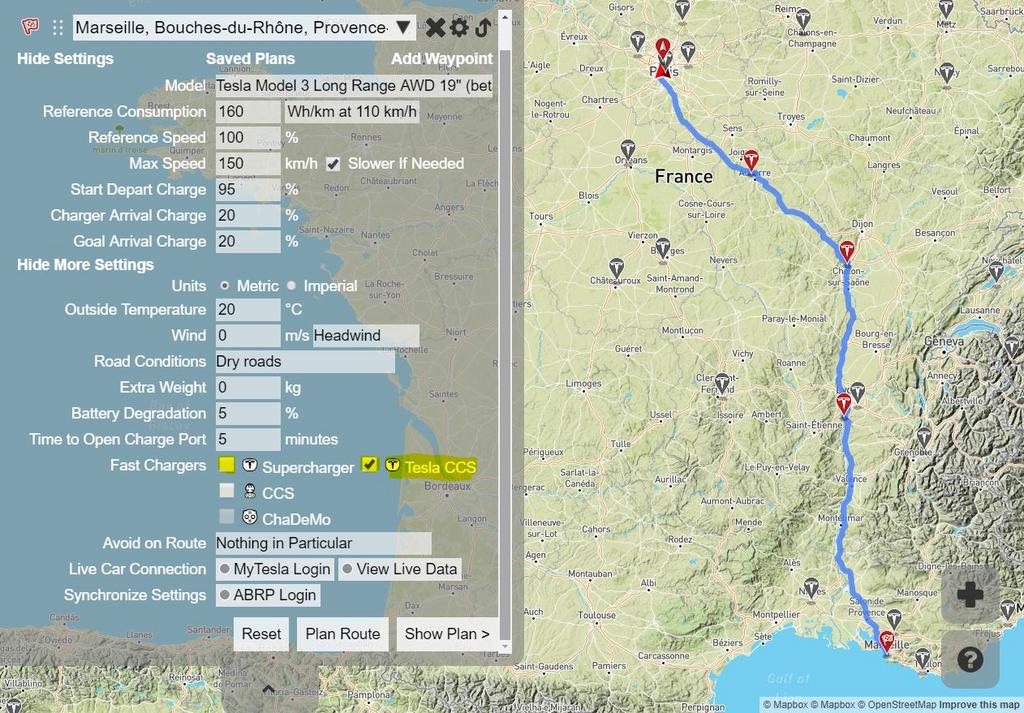
Task: Select the grey Supercharger pin at Clermont-Ferrand
Action: coord(722,385)
